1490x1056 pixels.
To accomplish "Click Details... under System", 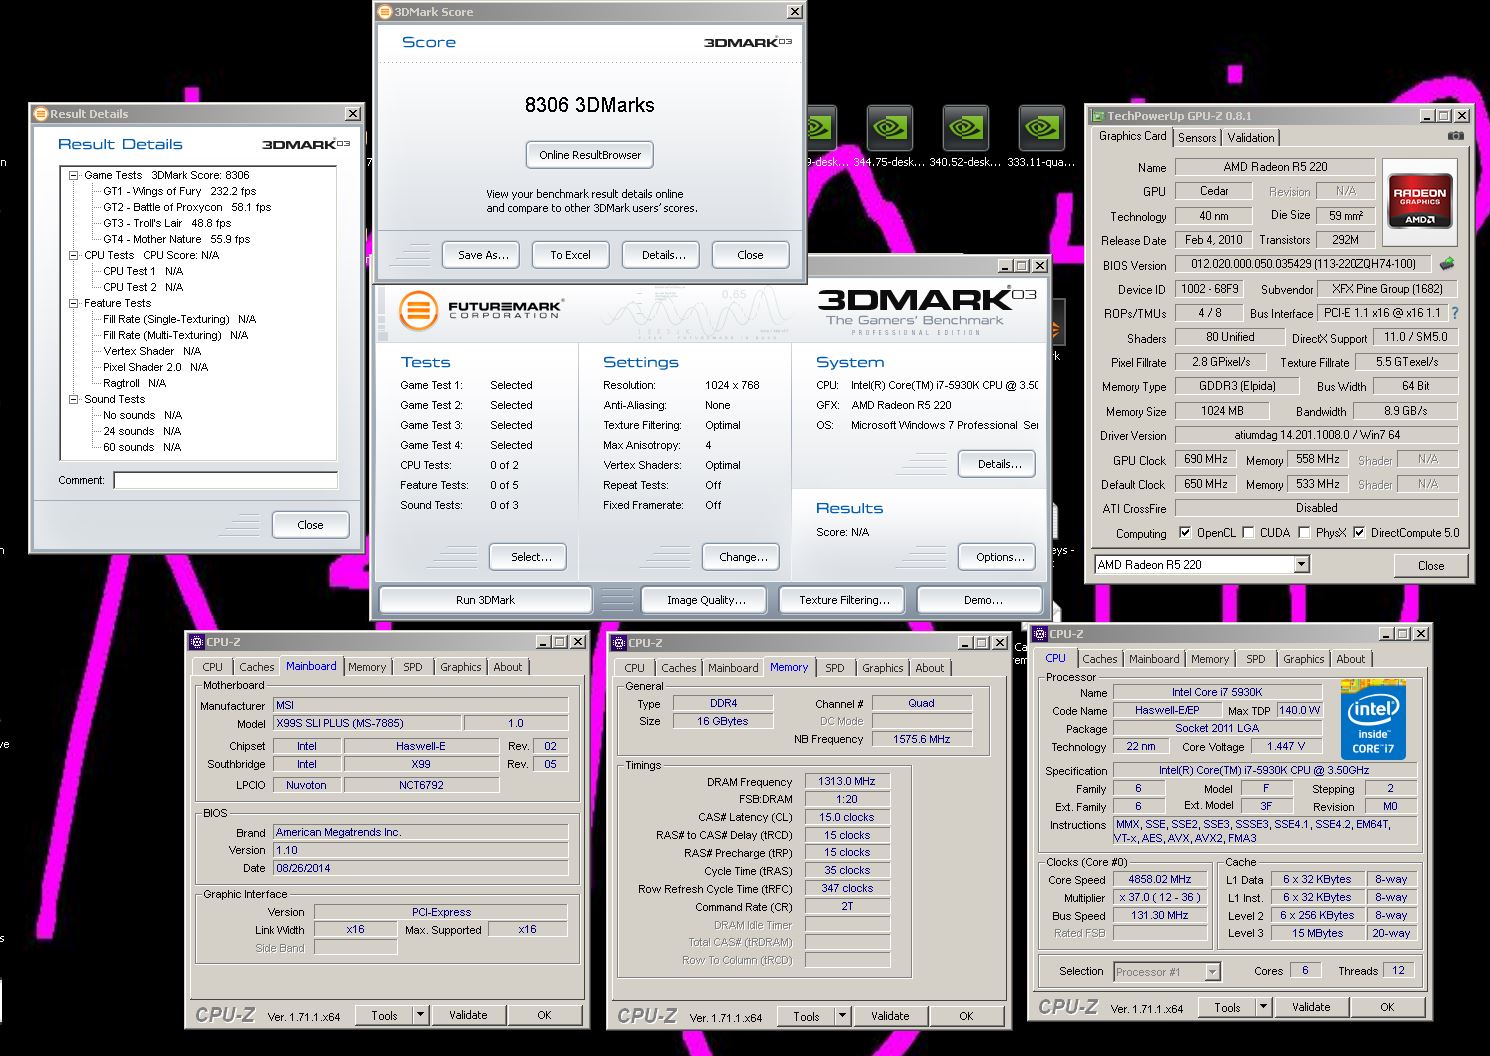I will click(999, 464).
